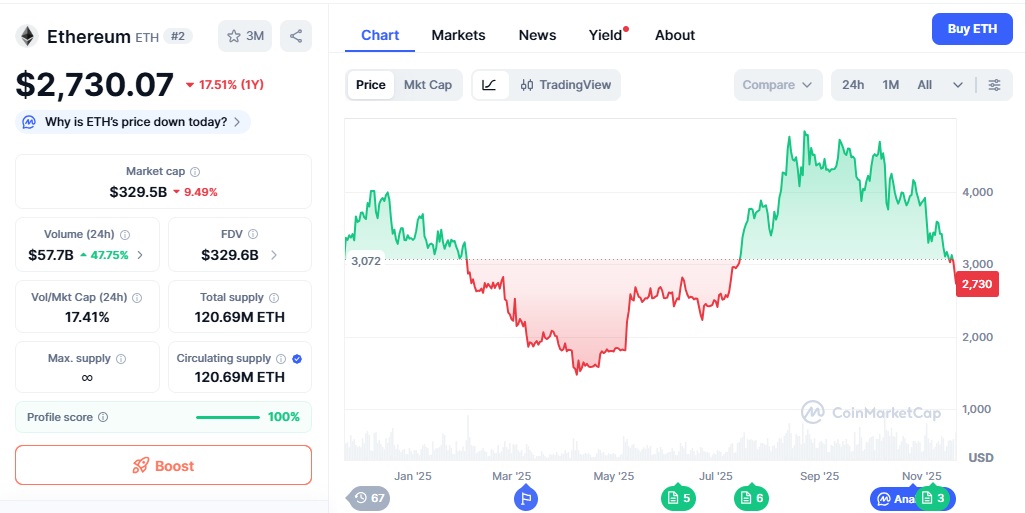The height and width of the screenshot is (513, 1025).
Task: Switch to the Yield tab
Action: click(605, 35)
